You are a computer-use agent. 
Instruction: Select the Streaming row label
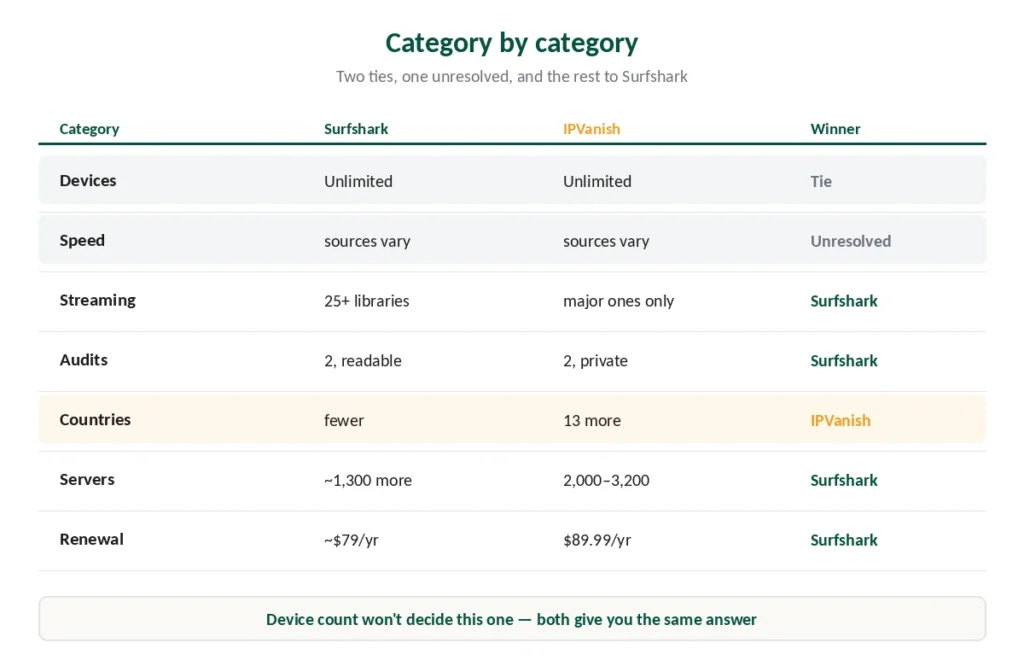(x=97, y=300)
